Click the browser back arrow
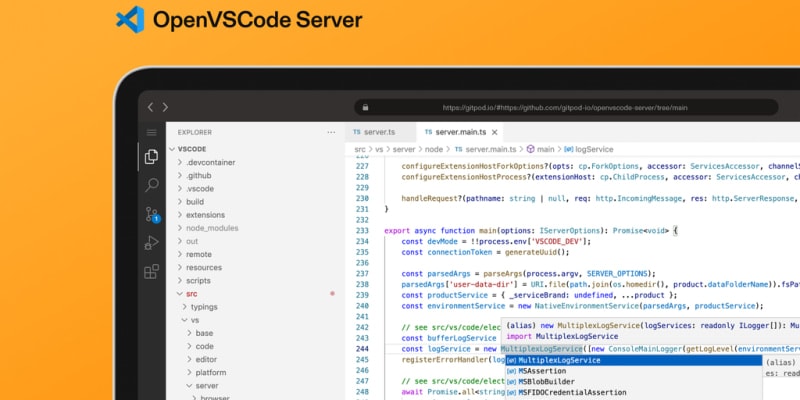The image size is (800, 400). 151,107
